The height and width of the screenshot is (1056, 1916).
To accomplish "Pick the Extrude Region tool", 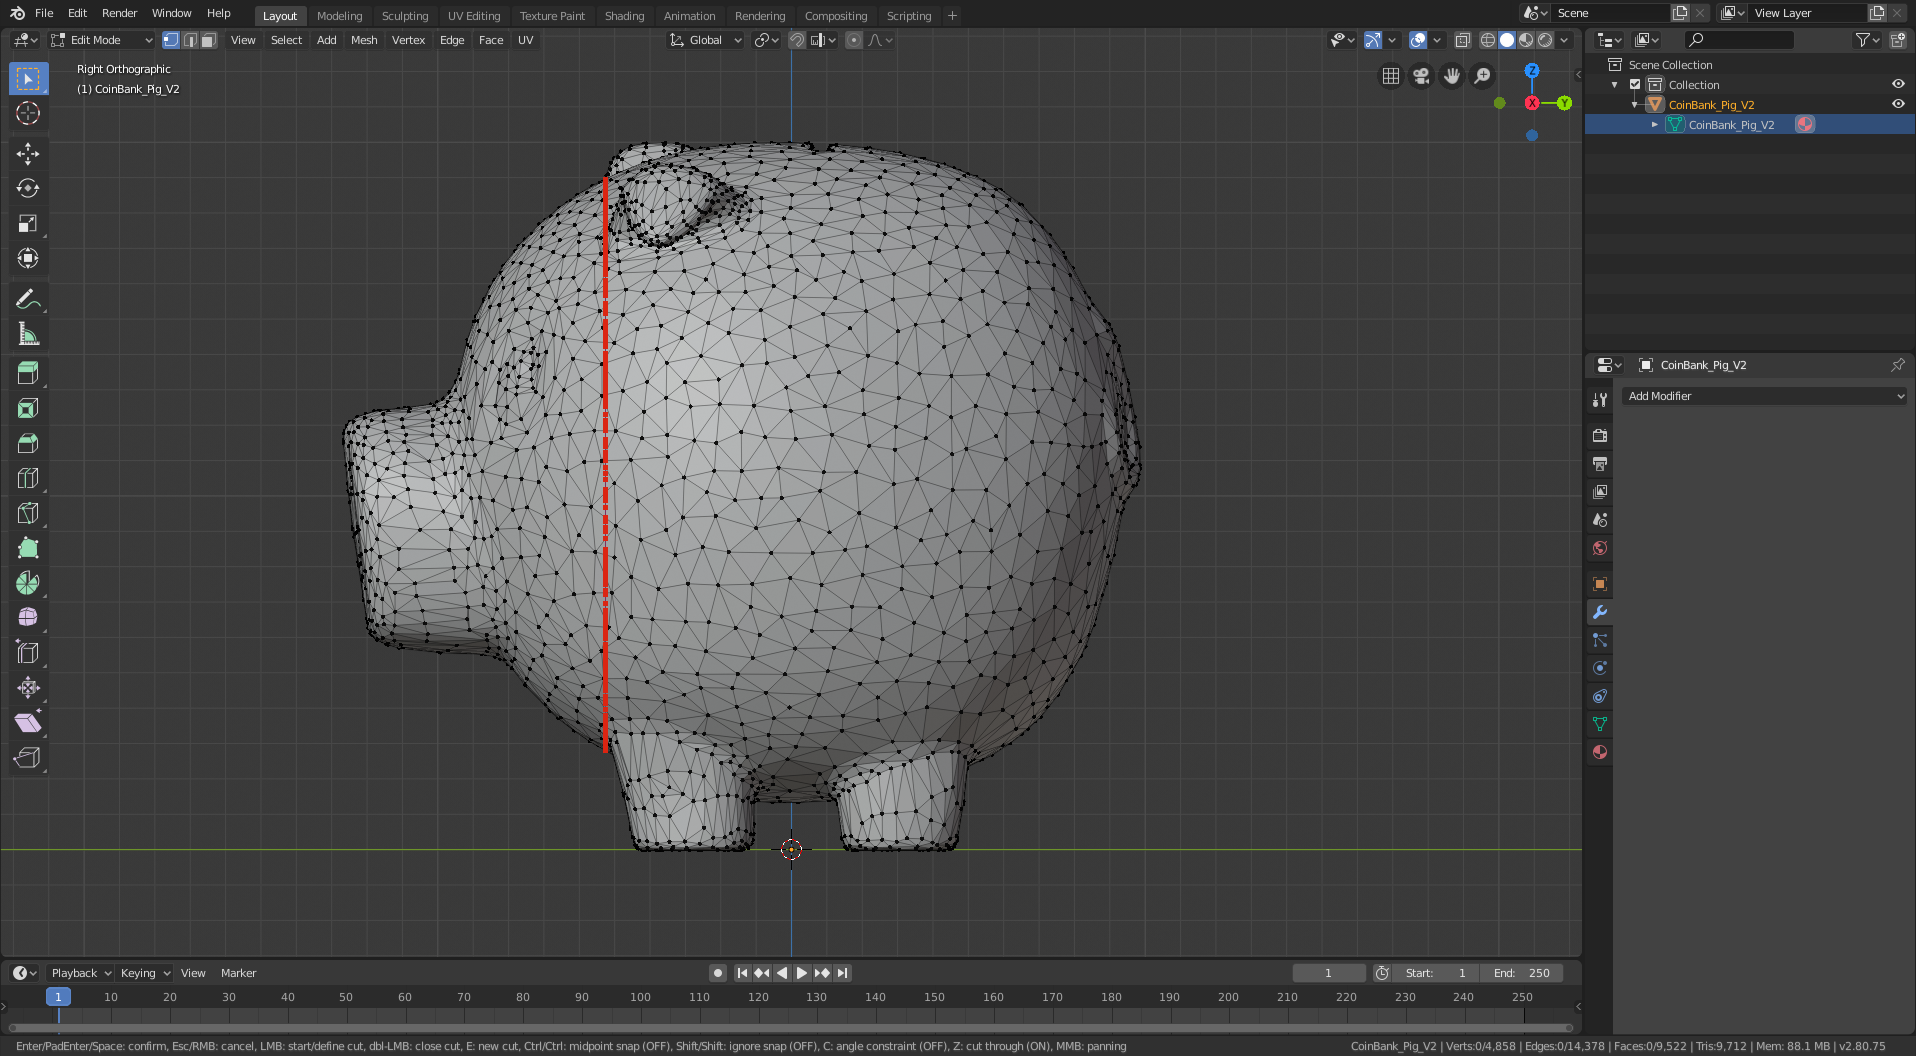I will pyautogui.click(x=28, y=373).
